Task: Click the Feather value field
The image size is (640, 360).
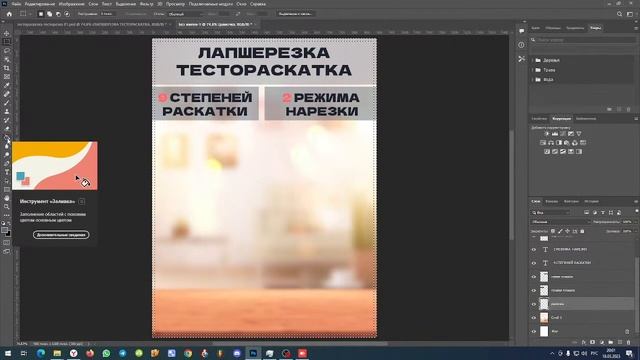Action: (x=108, y=14)
